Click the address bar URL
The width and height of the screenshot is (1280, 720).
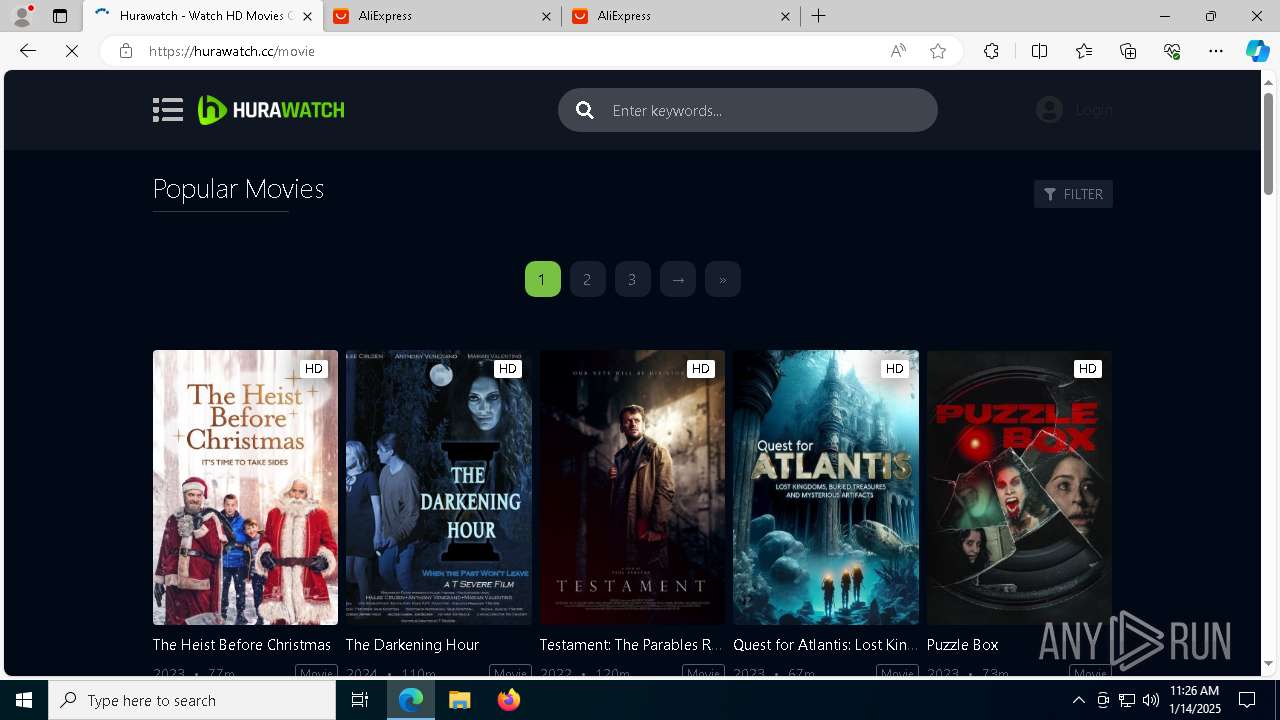pos(232,51)
